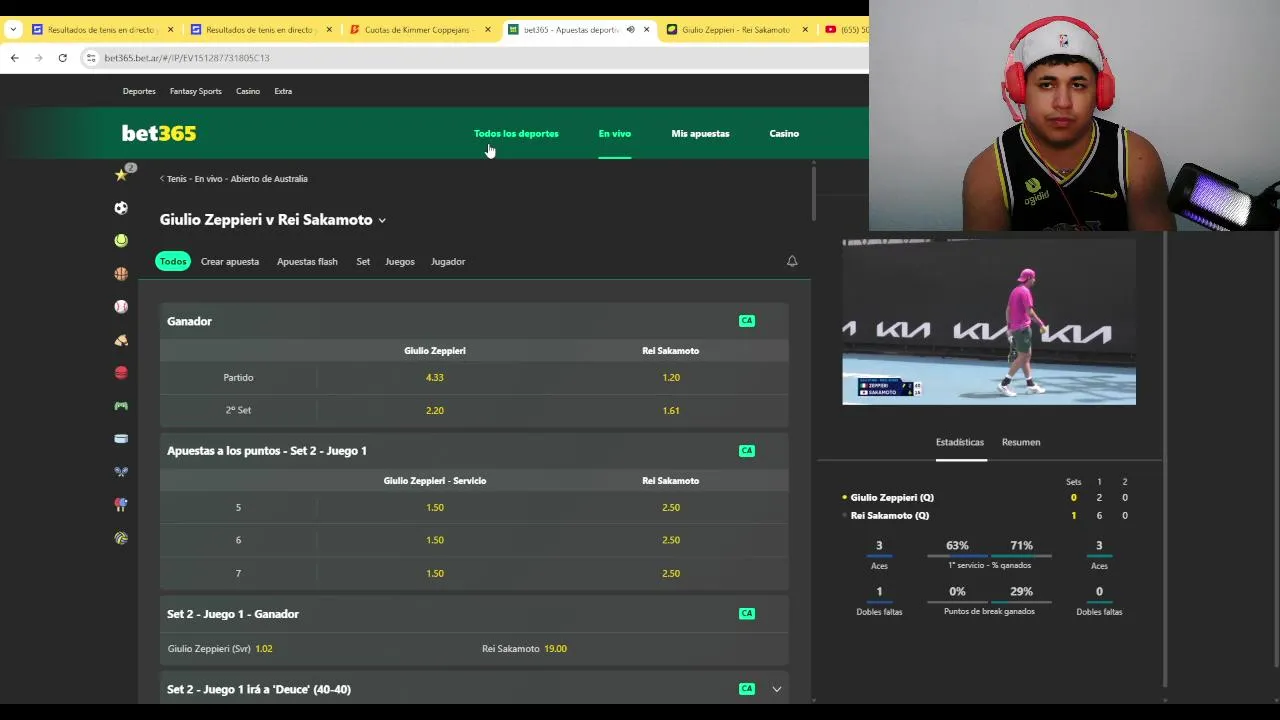
Task: Click CA badge in the Deuce section
Action: [x=747, y=689]
